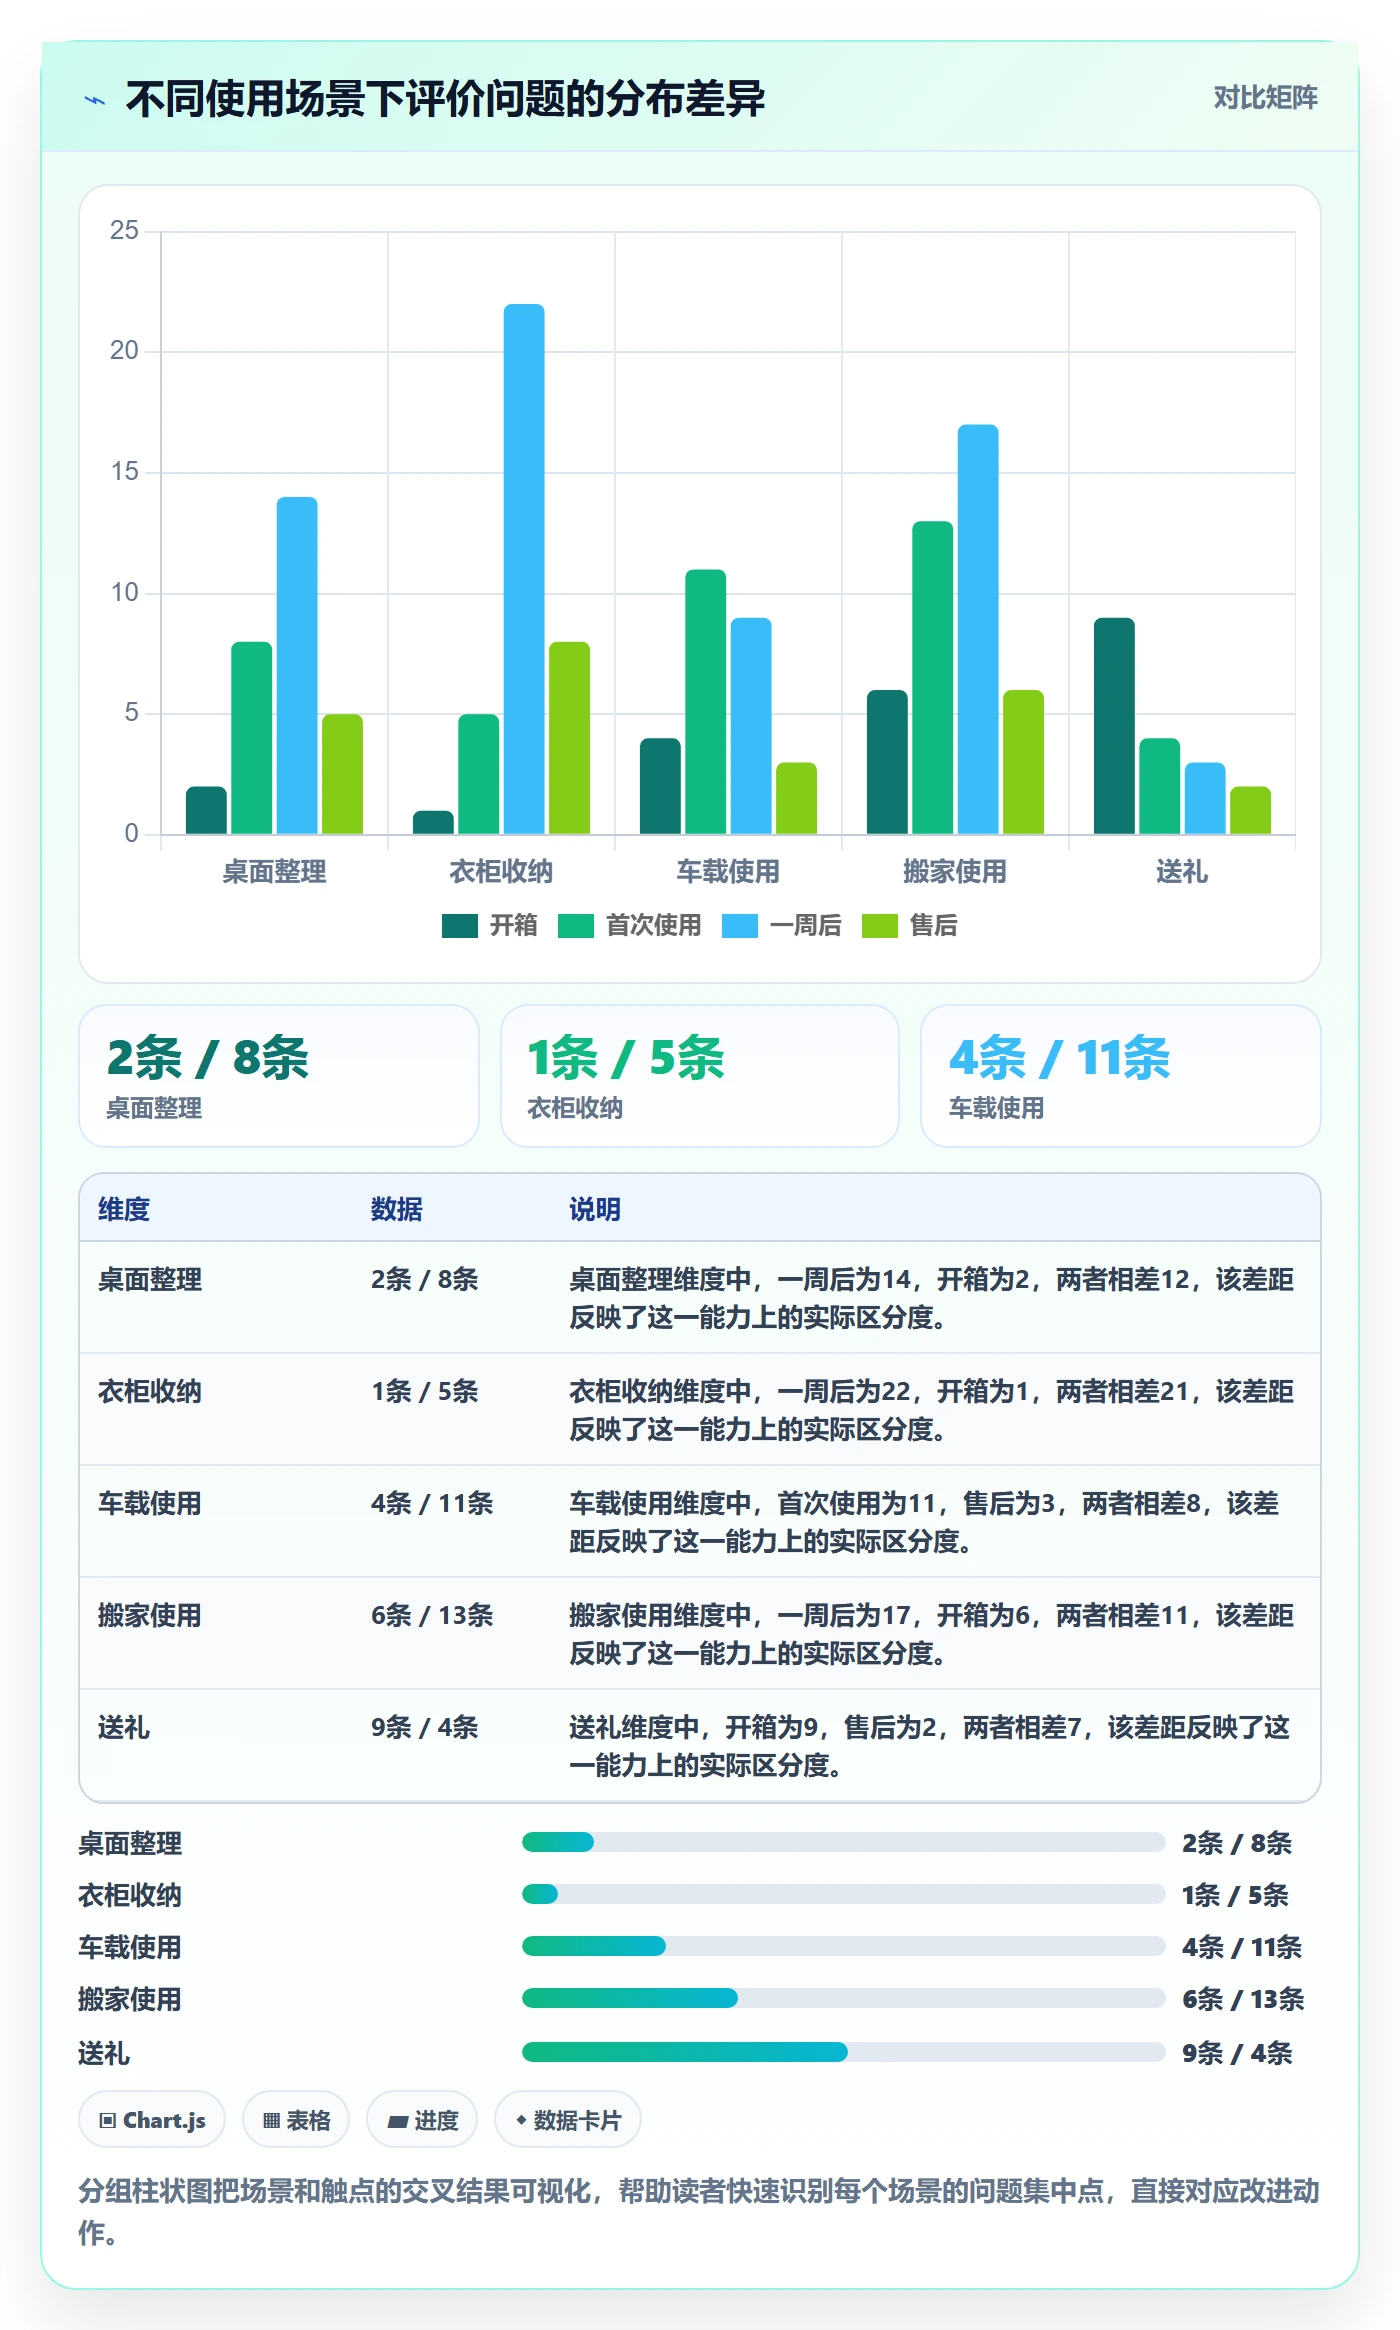The width and height of the screenshot is (1400, 2330).
Task: Click the 开箱 bar in the 送礼 group
Action: point(1114,726)
